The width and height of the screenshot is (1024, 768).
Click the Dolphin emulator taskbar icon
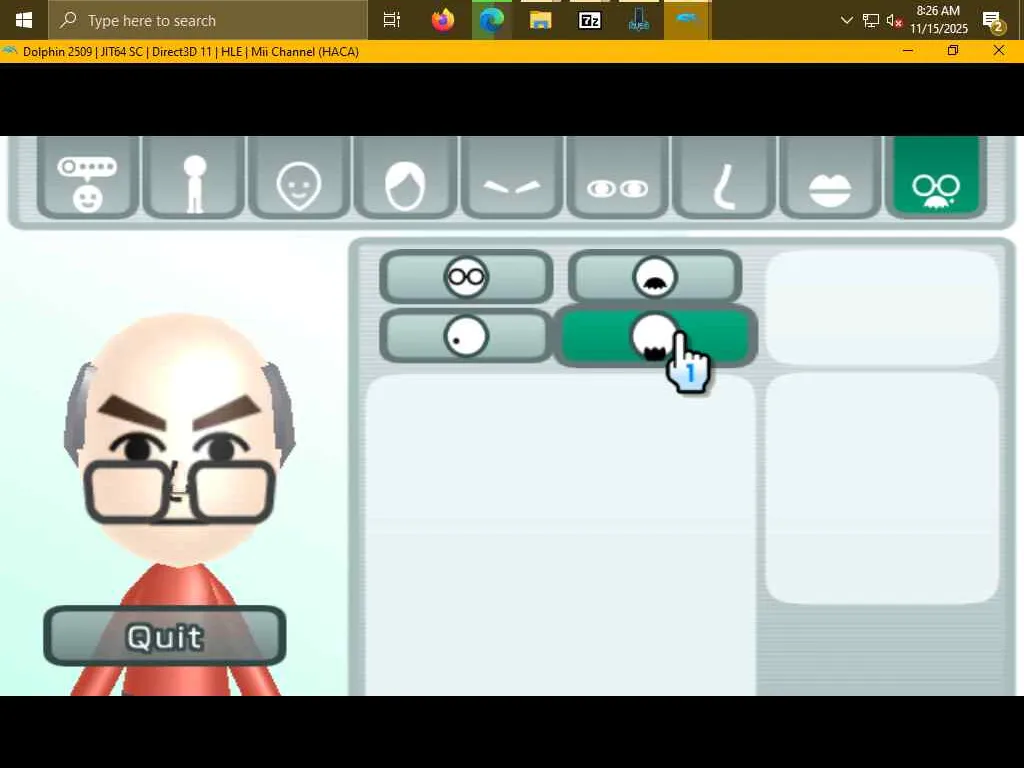pyautogui.click(x=687, y=20)
